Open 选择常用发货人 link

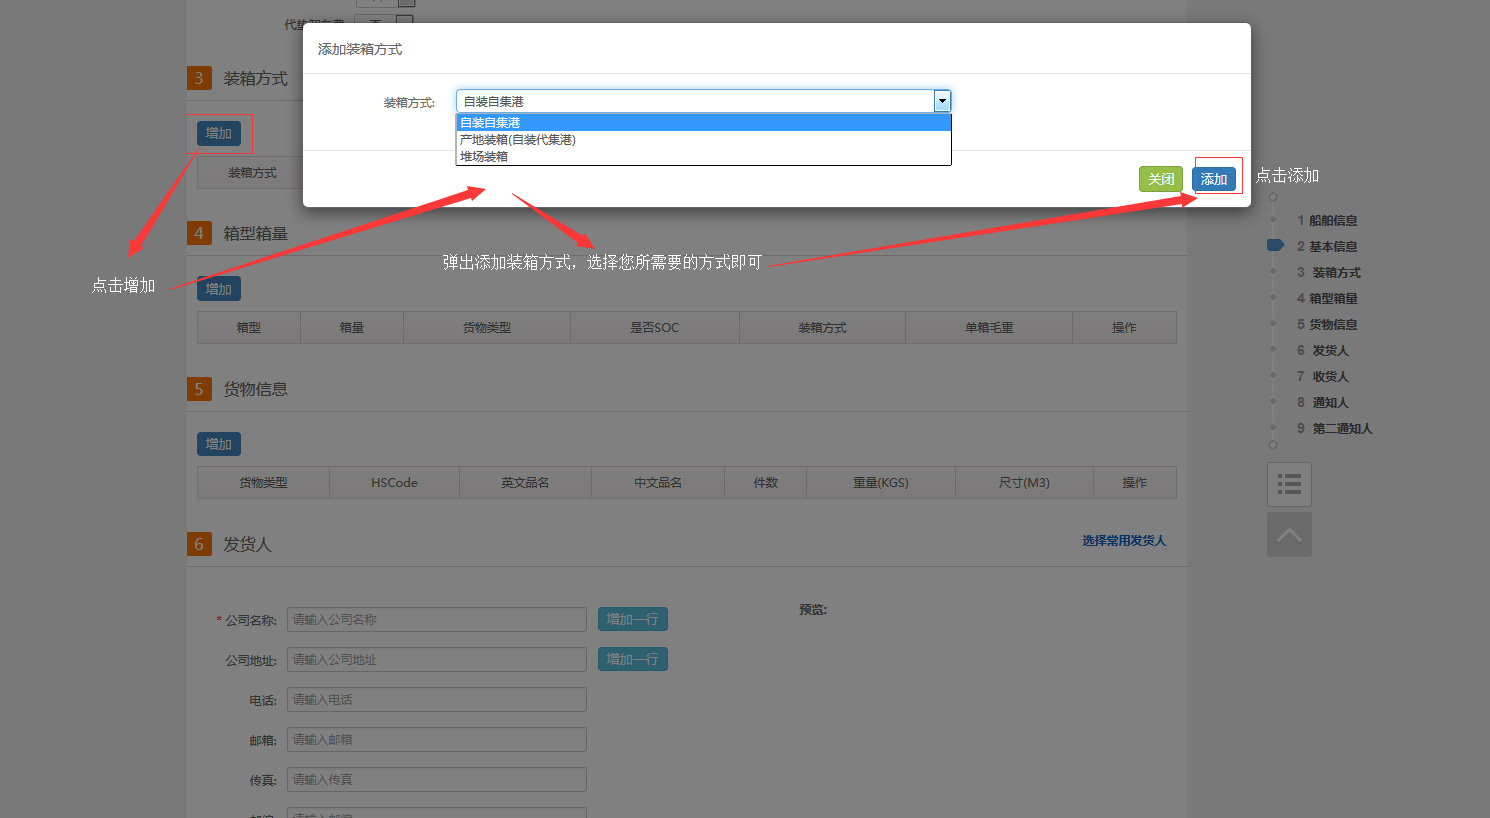[x=1123, y=541]
